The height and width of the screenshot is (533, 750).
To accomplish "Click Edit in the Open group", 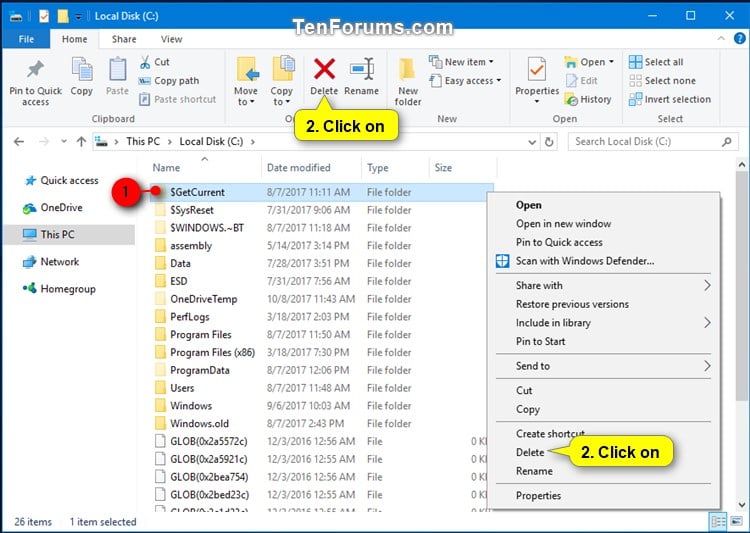I will [582, 81].
